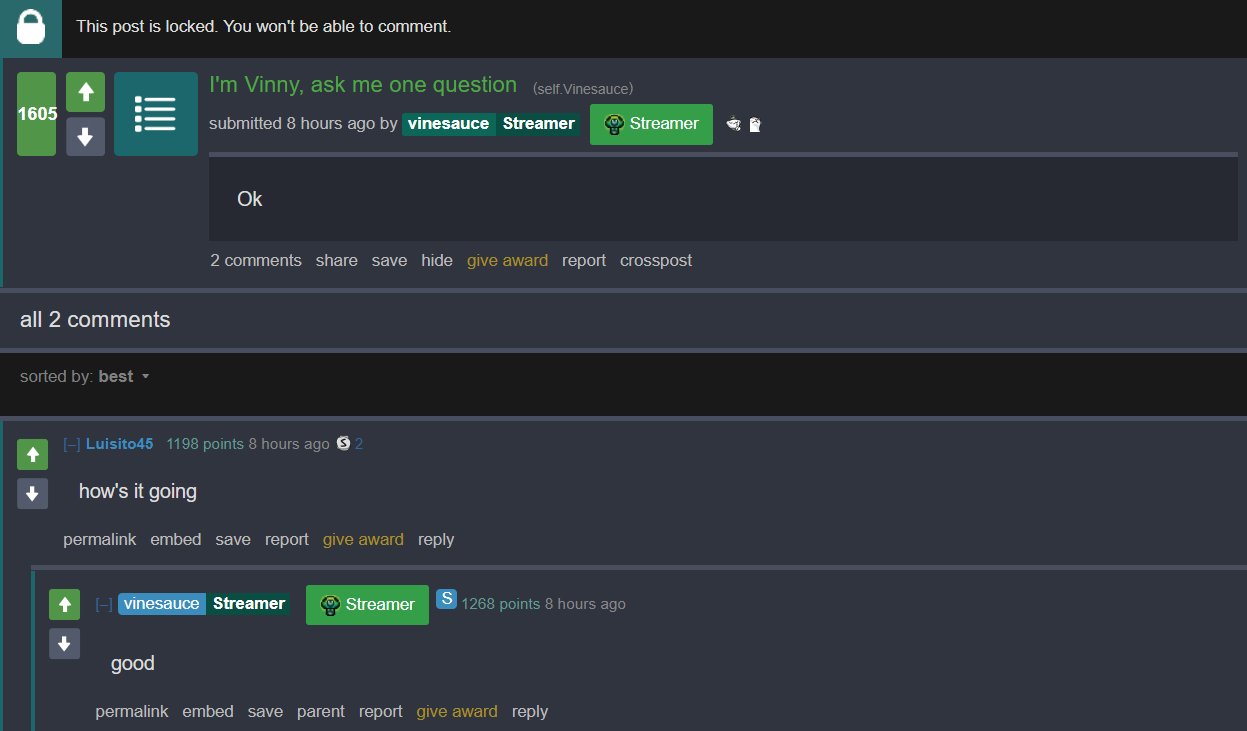The image size is (1247, 731).
Task: Click the blue S badge beside vinesauce reply
Action: (446, 599)
